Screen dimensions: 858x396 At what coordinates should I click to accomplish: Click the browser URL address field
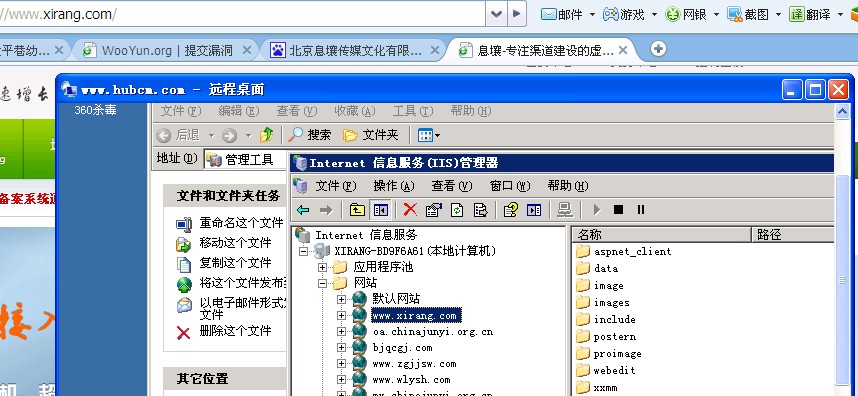coord(241,14)
